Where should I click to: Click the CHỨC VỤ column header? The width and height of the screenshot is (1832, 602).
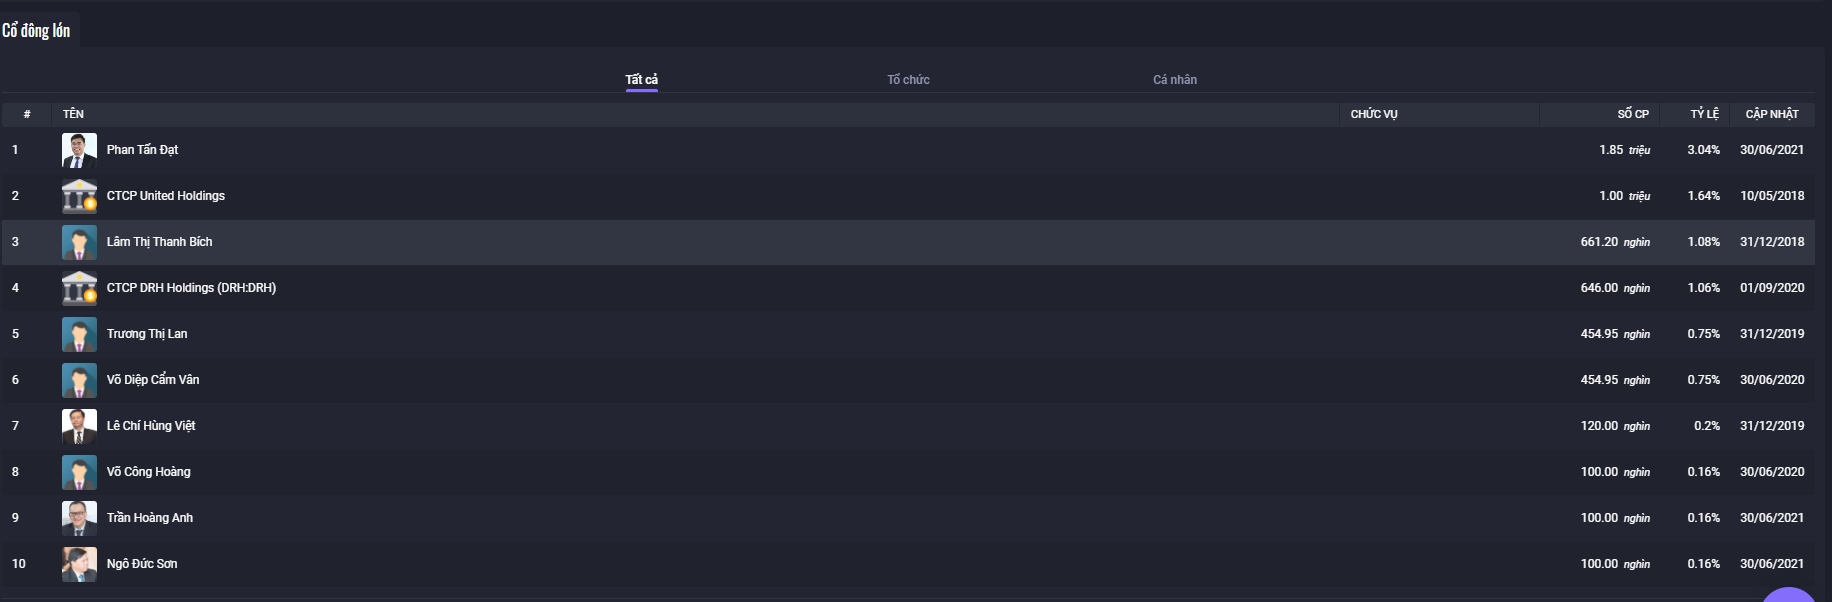(x=1374, y=114)
